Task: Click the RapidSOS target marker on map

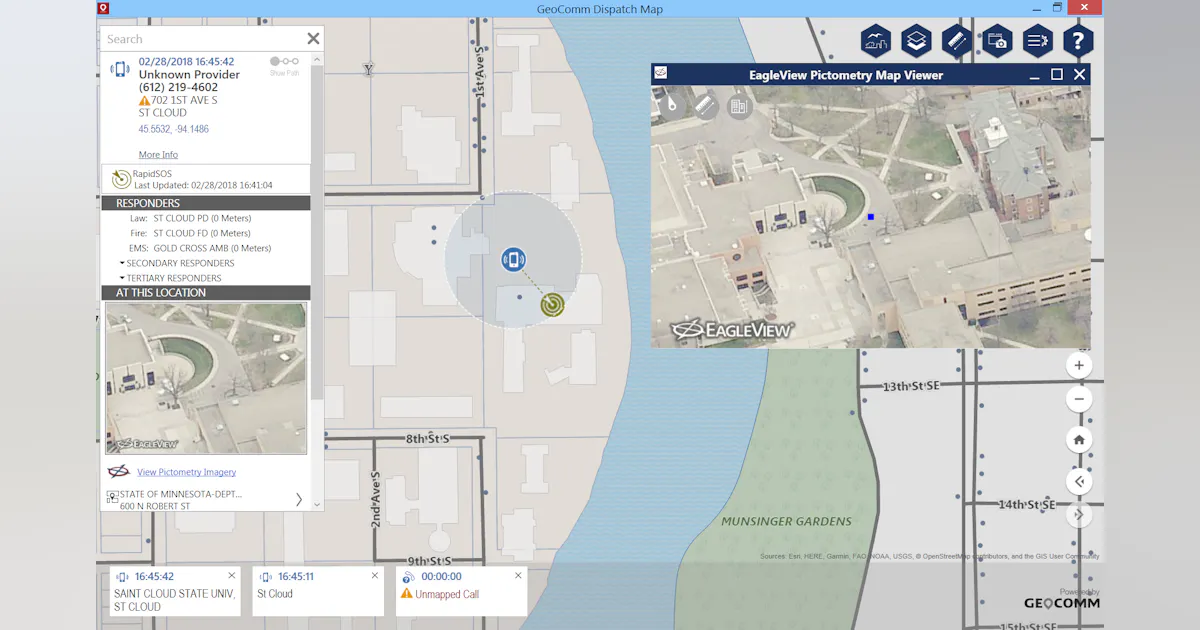Action: click(x=552, y=304)
